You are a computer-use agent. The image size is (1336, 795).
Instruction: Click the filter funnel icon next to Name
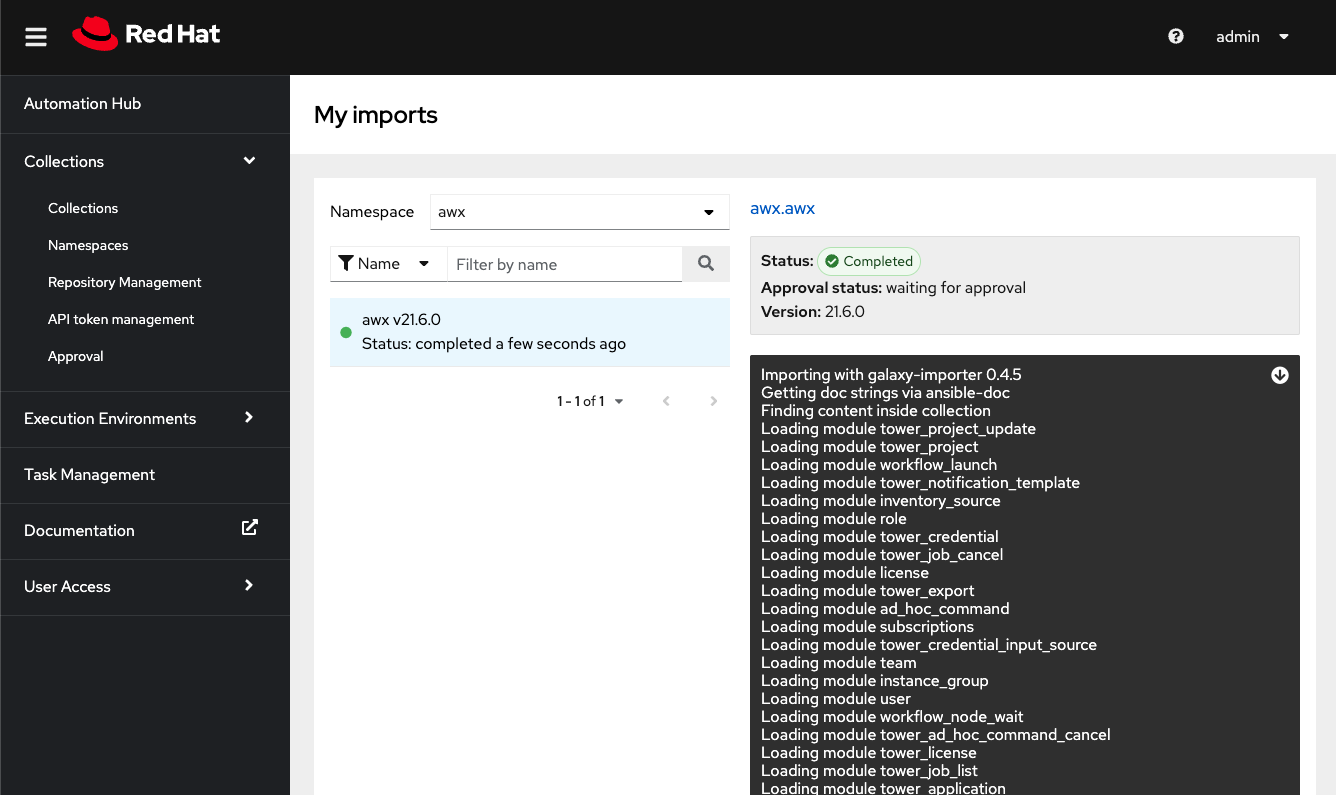pos(348,263)
